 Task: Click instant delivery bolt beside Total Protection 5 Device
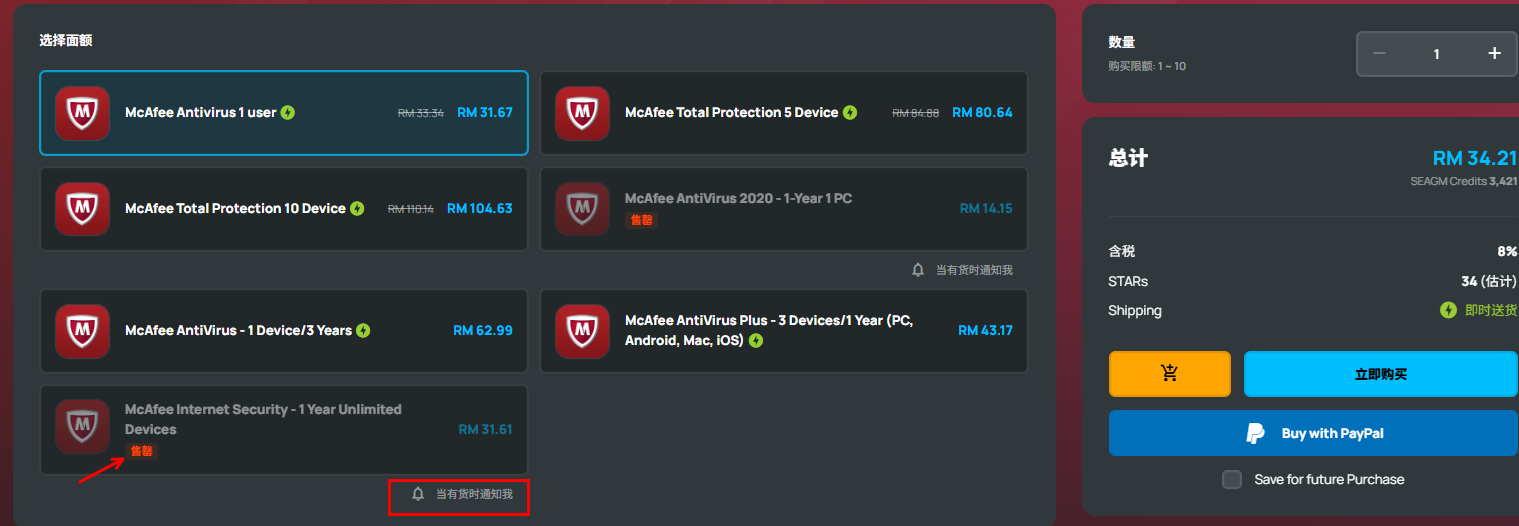[x=850, y=113]
